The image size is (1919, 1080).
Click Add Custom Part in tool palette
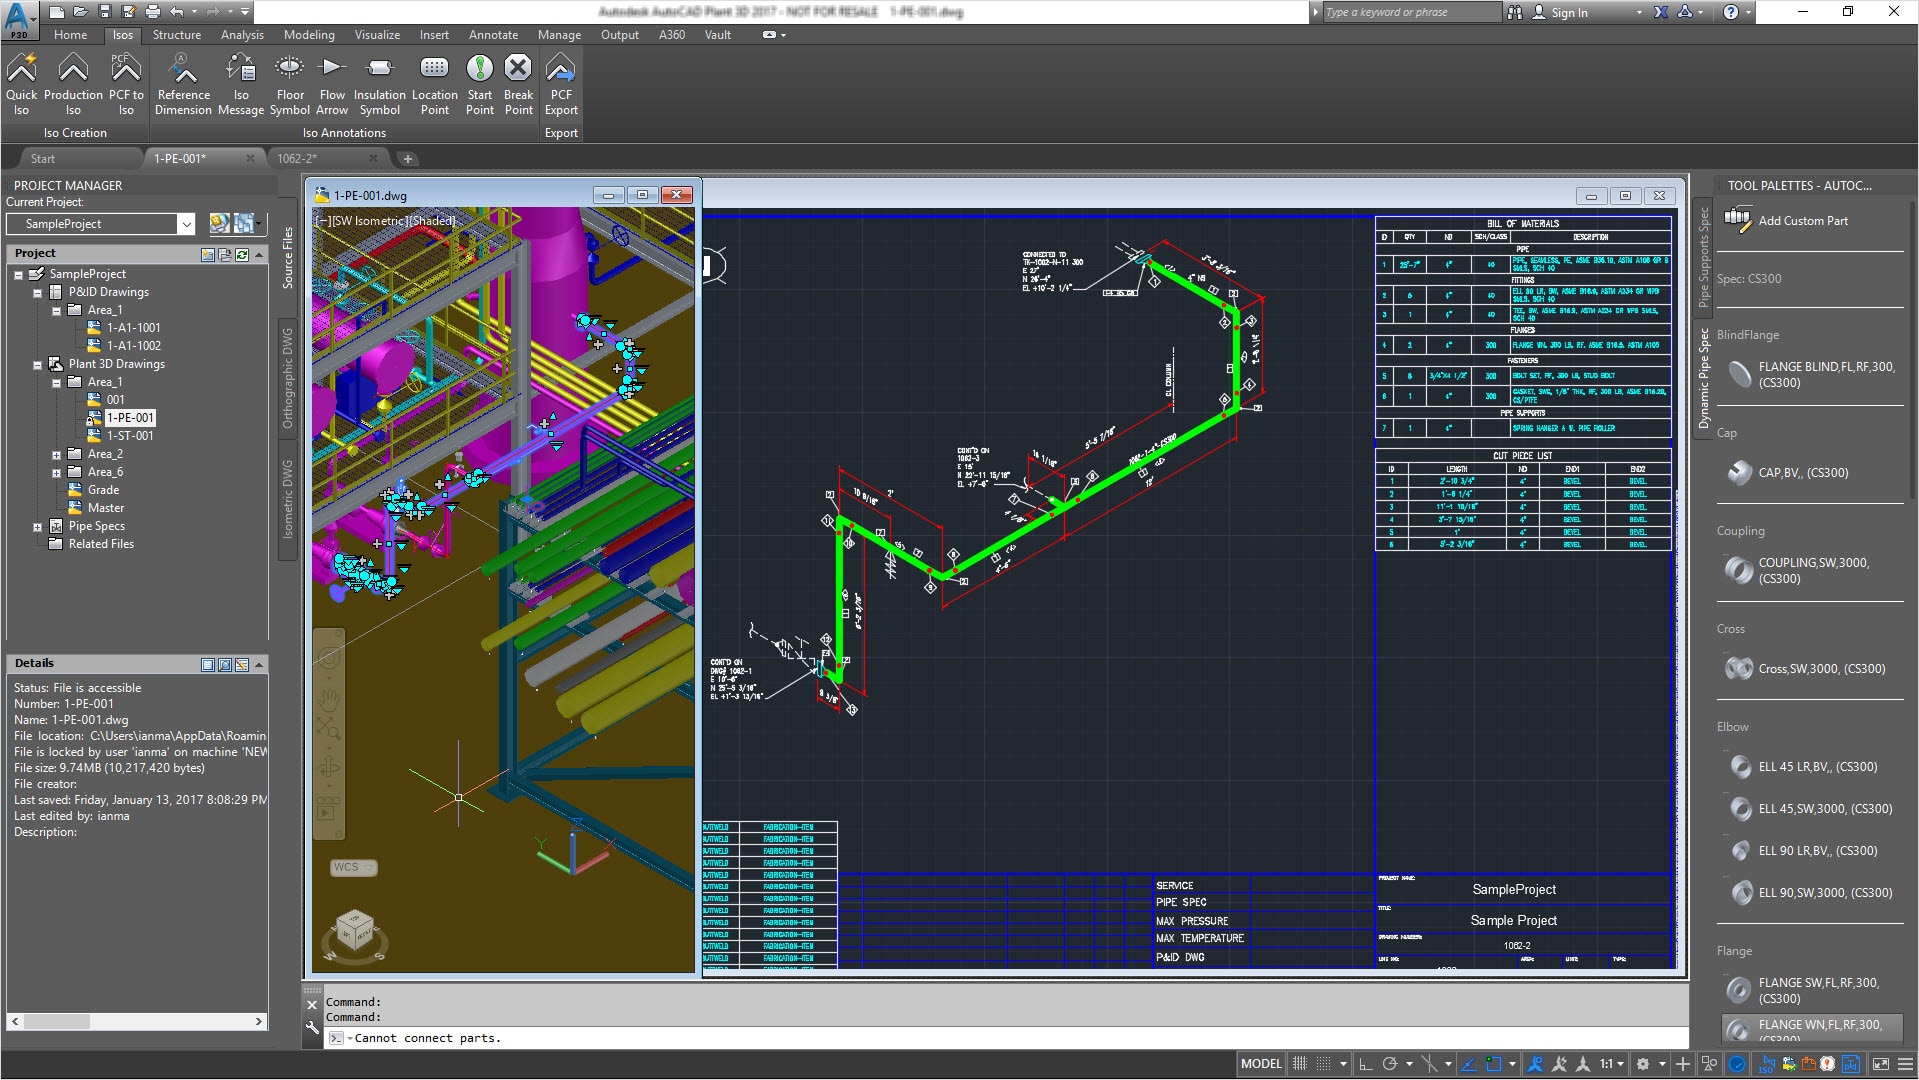(1802, 221)
